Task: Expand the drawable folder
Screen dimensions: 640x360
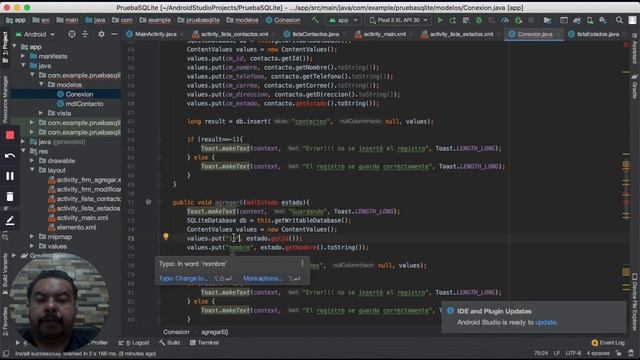Action: coord(32,160)
